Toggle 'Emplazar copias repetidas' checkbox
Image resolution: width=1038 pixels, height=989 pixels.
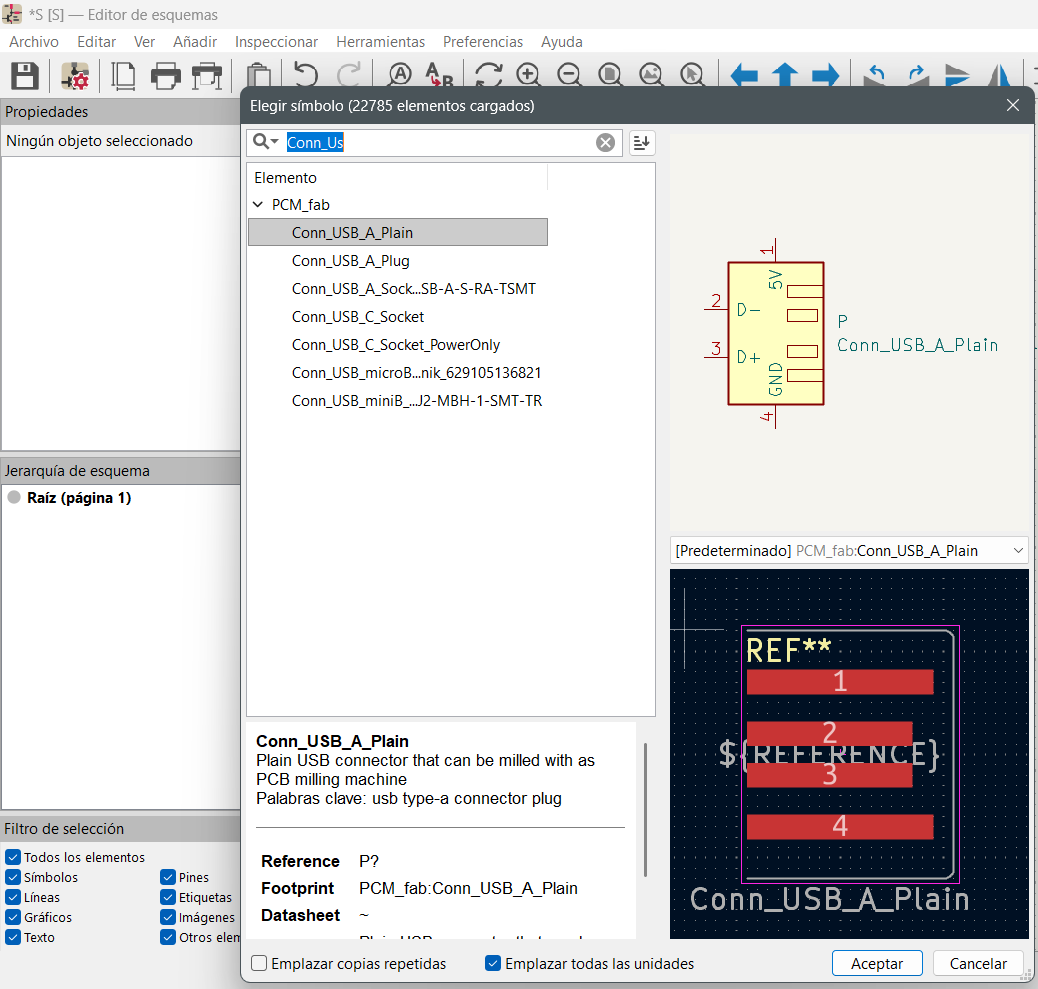pos(260,964)
